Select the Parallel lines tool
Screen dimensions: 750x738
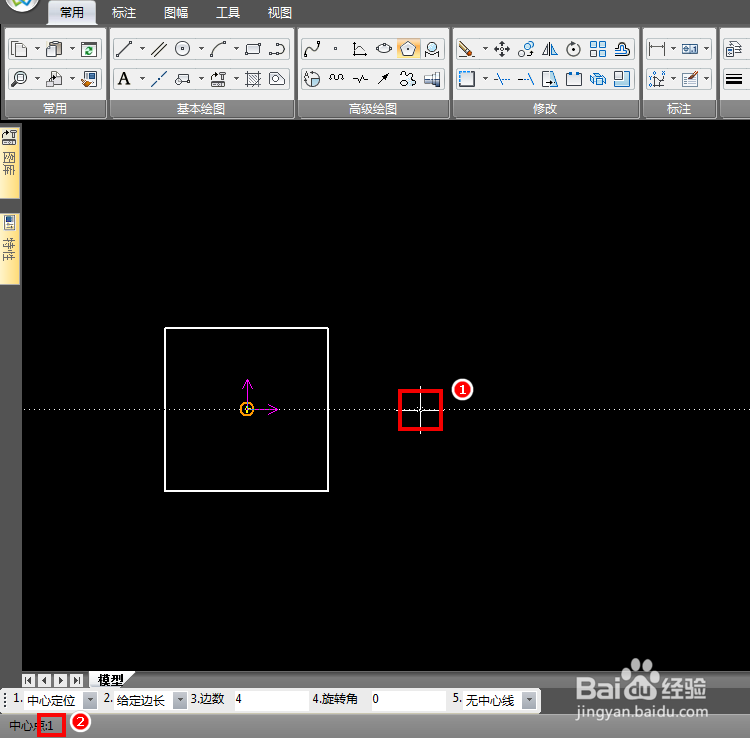pyautogui.click(x=159, y=49)
